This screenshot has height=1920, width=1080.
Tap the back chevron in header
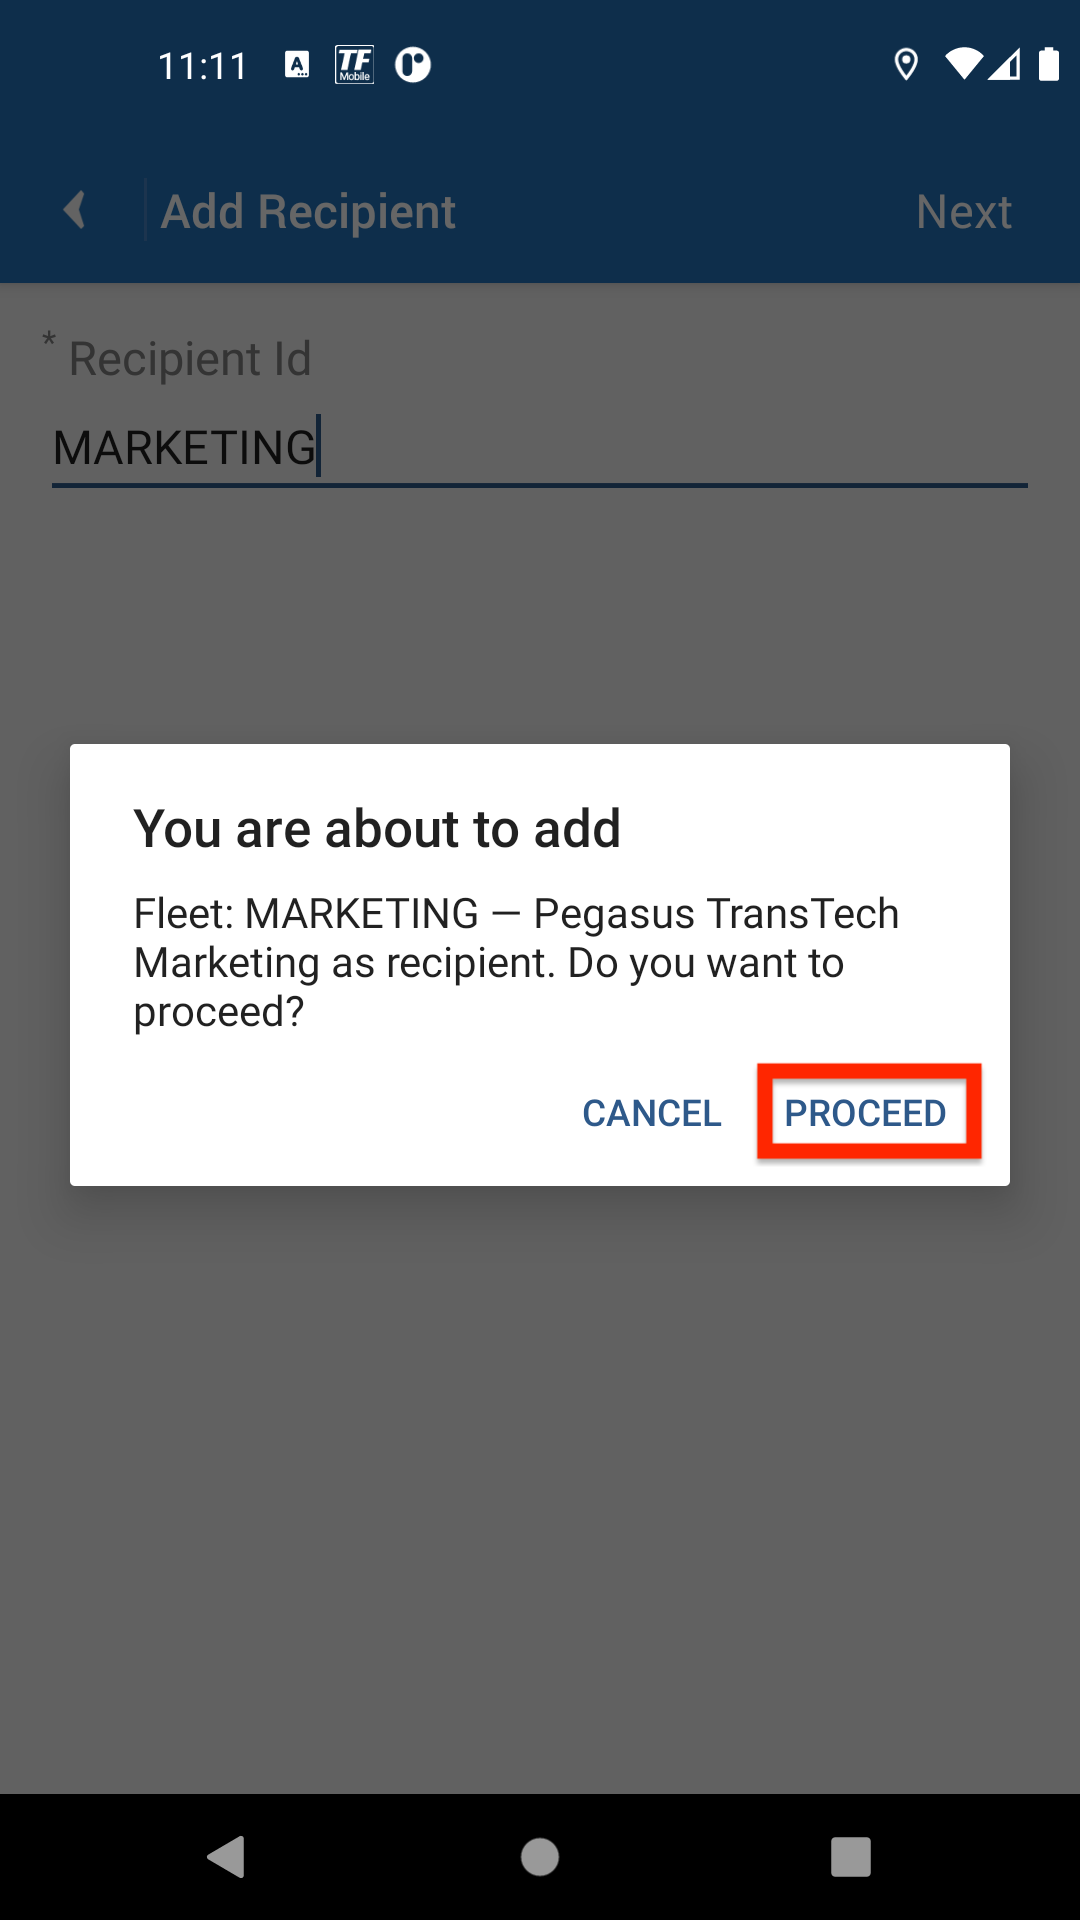point(75,210)
